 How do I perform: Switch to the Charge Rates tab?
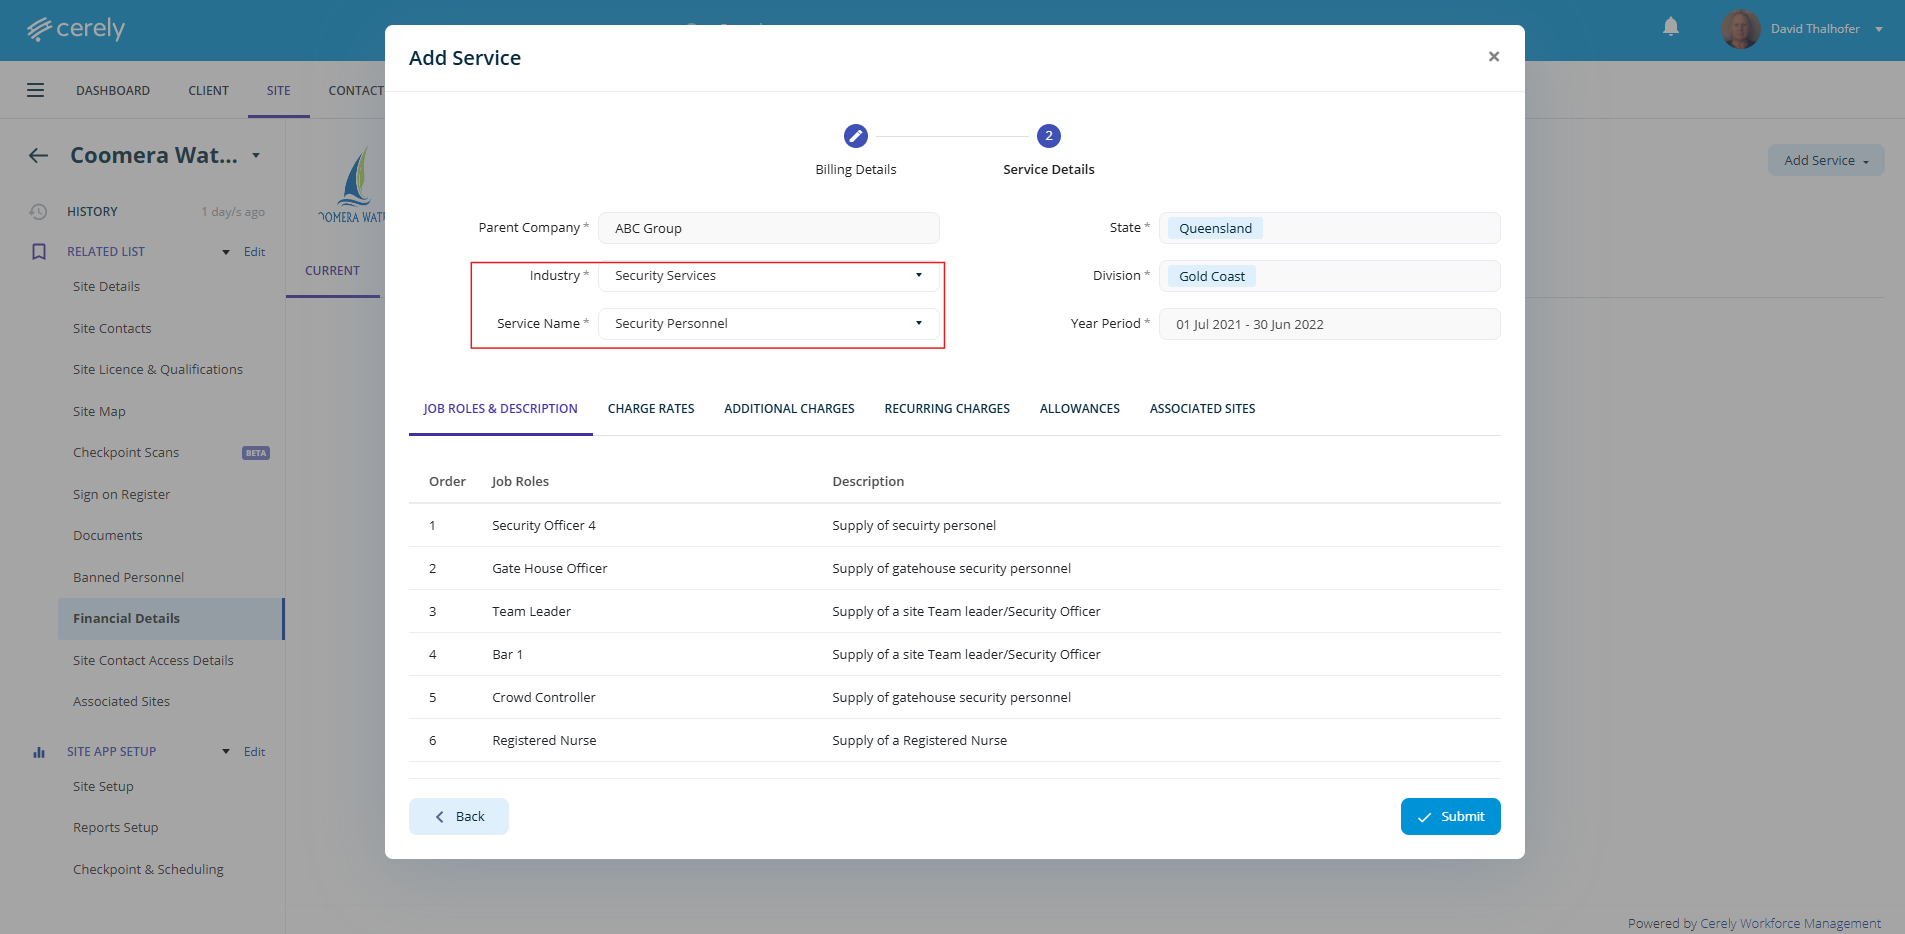point(650,409)
